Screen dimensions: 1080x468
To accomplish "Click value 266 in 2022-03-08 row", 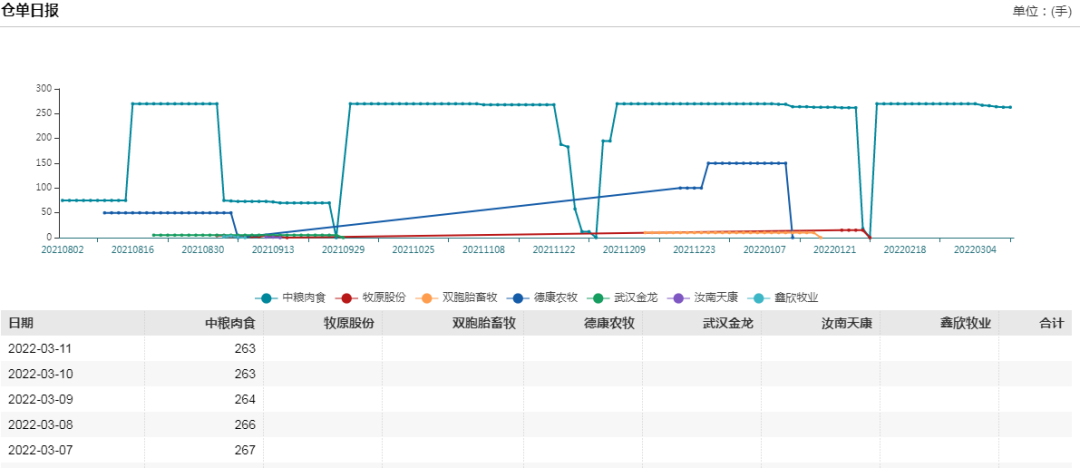I will [245, 425].
